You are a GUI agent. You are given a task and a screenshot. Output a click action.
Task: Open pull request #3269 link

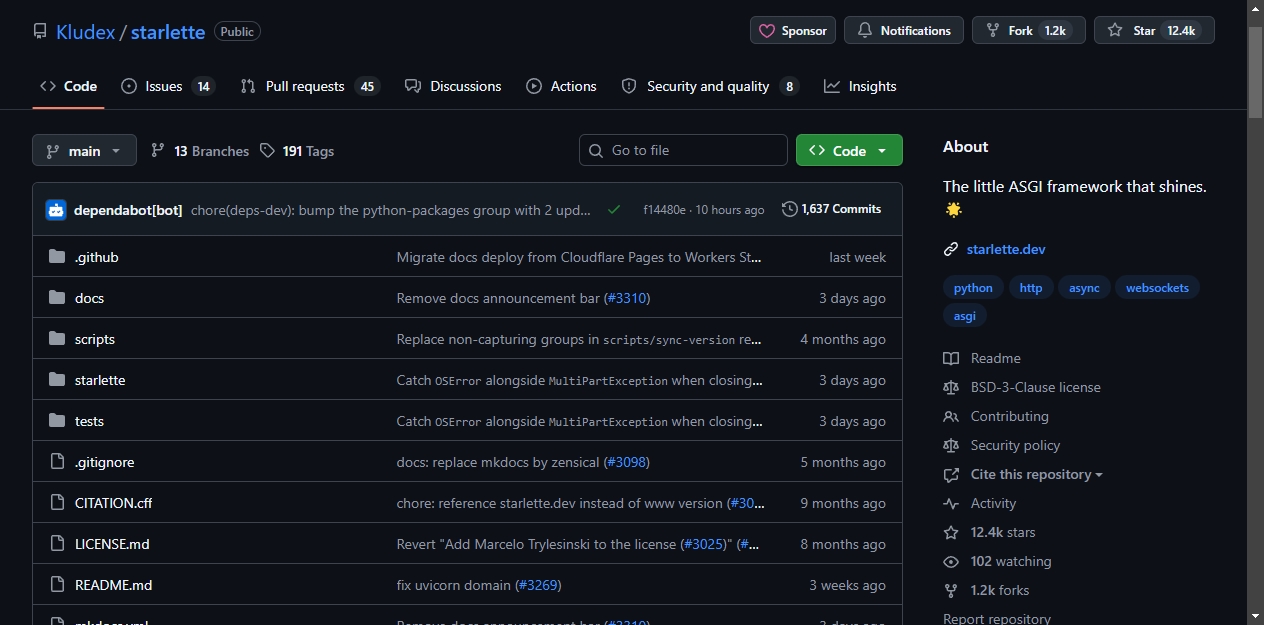pos(538,585)
